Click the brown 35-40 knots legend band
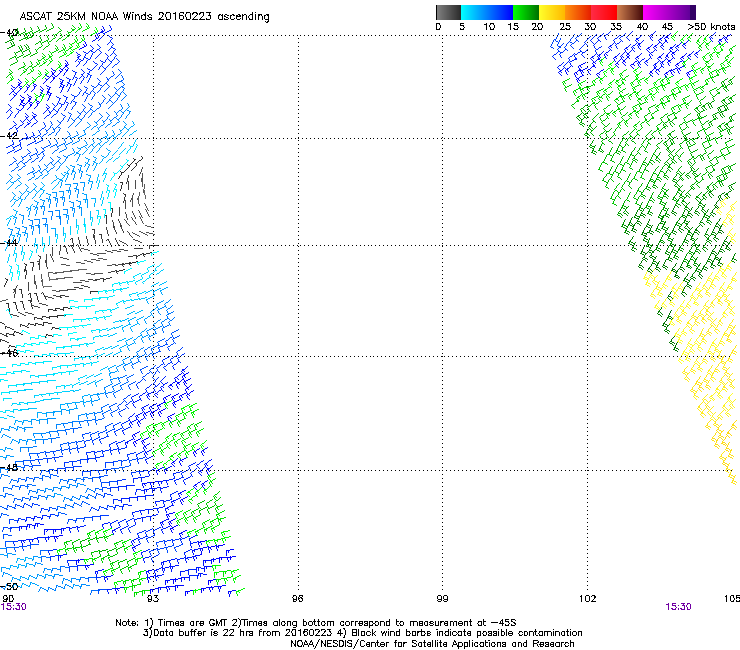This screenshot has width=740, height=650. click(630, 12)
